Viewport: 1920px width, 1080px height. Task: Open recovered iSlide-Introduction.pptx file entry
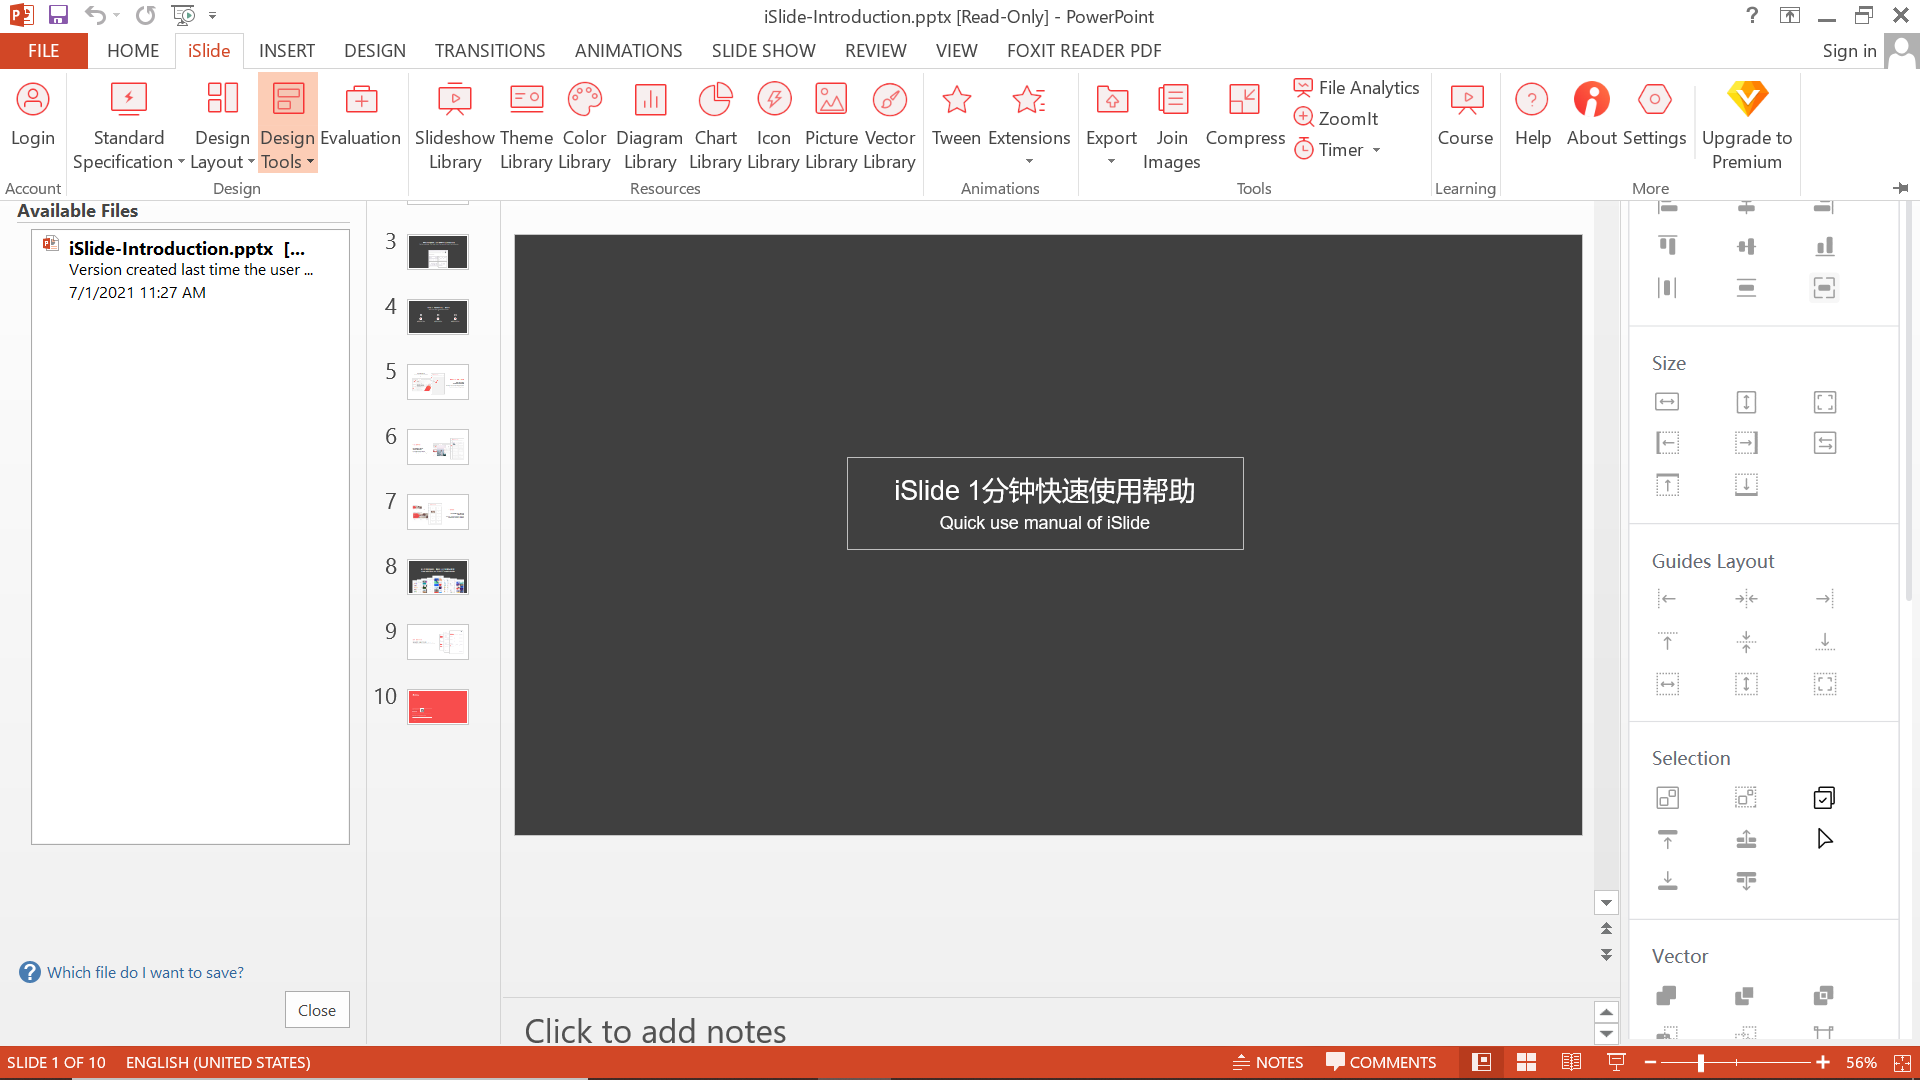point(190,270)
